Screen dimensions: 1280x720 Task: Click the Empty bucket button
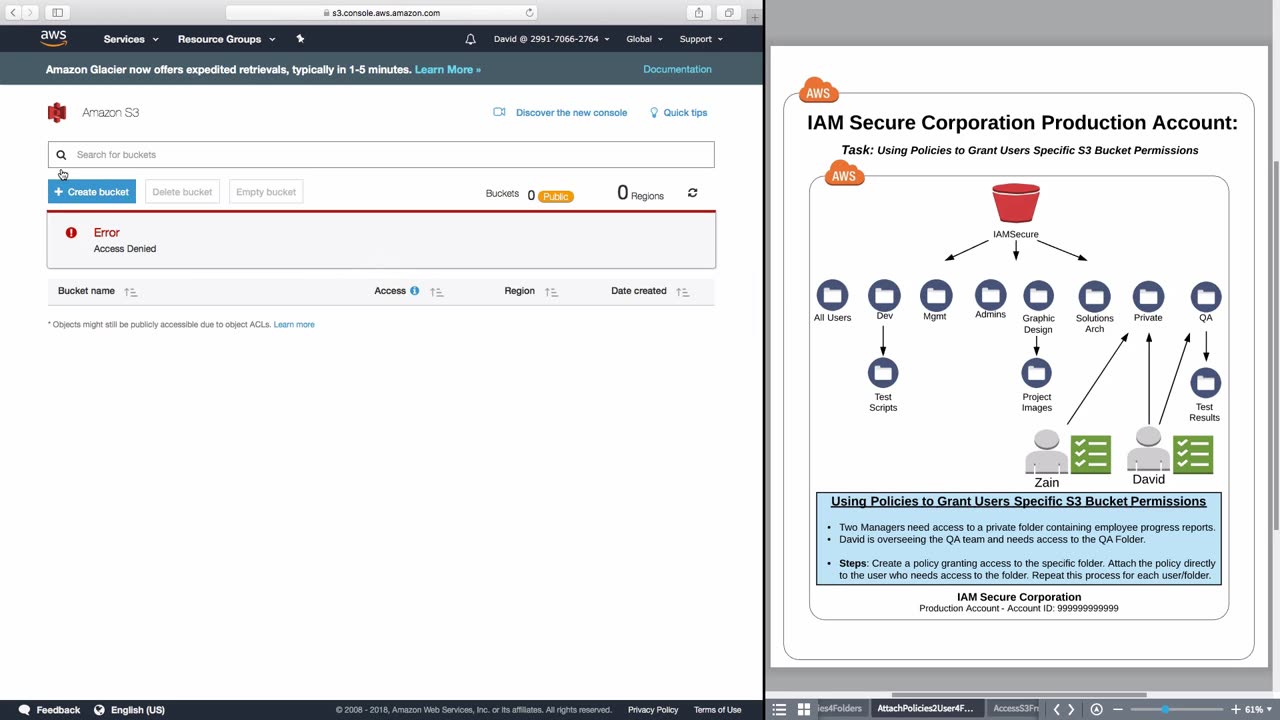[266, 192]
